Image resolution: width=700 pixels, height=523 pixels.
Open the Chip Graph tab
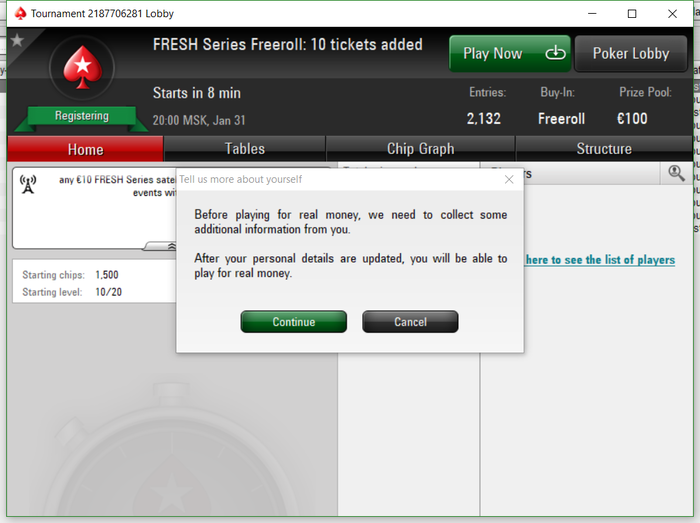pyautogui.click(x=421, y=149)
